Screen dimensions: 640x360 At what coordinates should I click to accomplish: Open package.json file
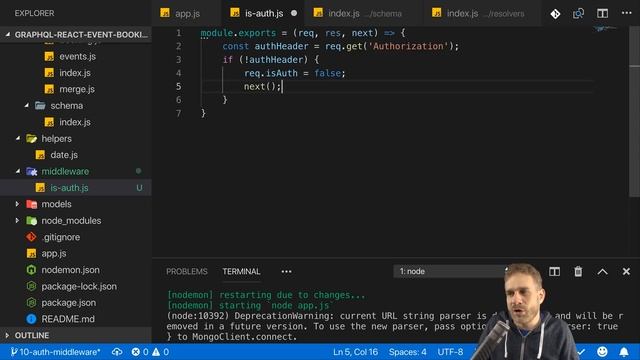coord(69,303)
